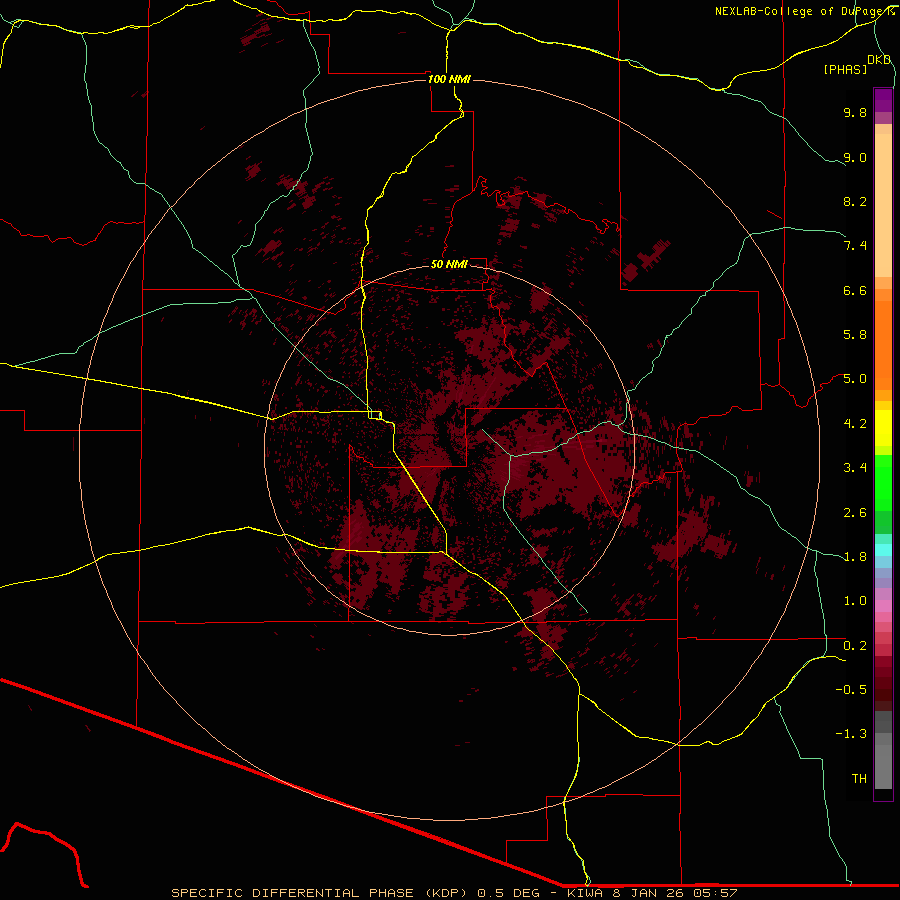Screen dimensions: 900x900
Task: Click the 8.2 scale value label
Action: [x=855, y=201]
